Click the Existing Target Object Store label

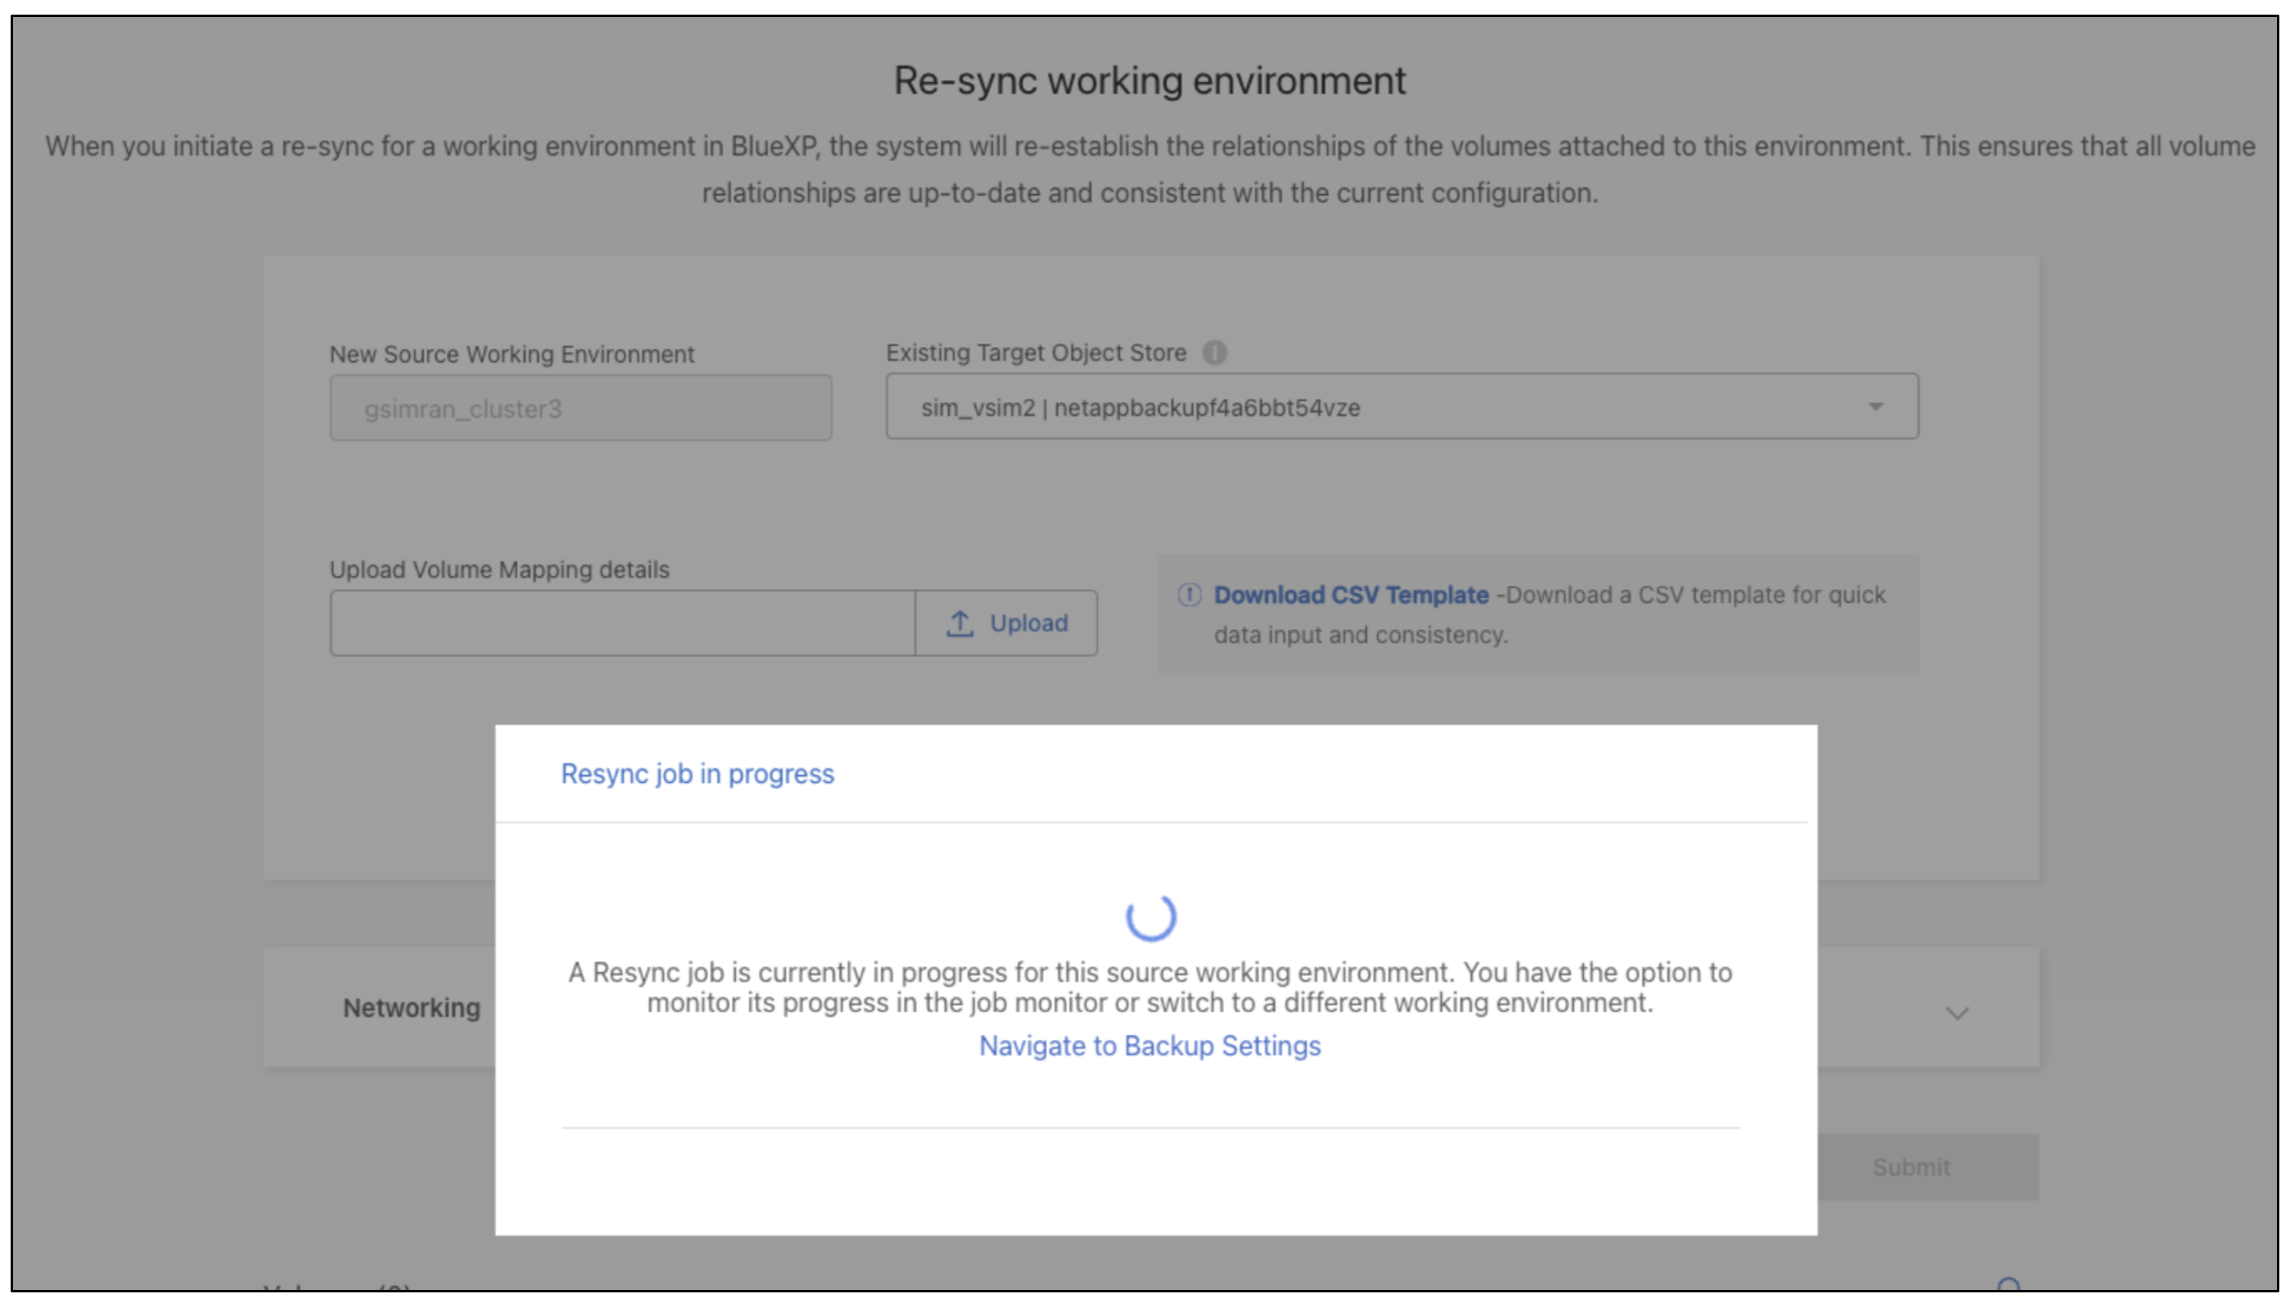[x=1036, y=353]
